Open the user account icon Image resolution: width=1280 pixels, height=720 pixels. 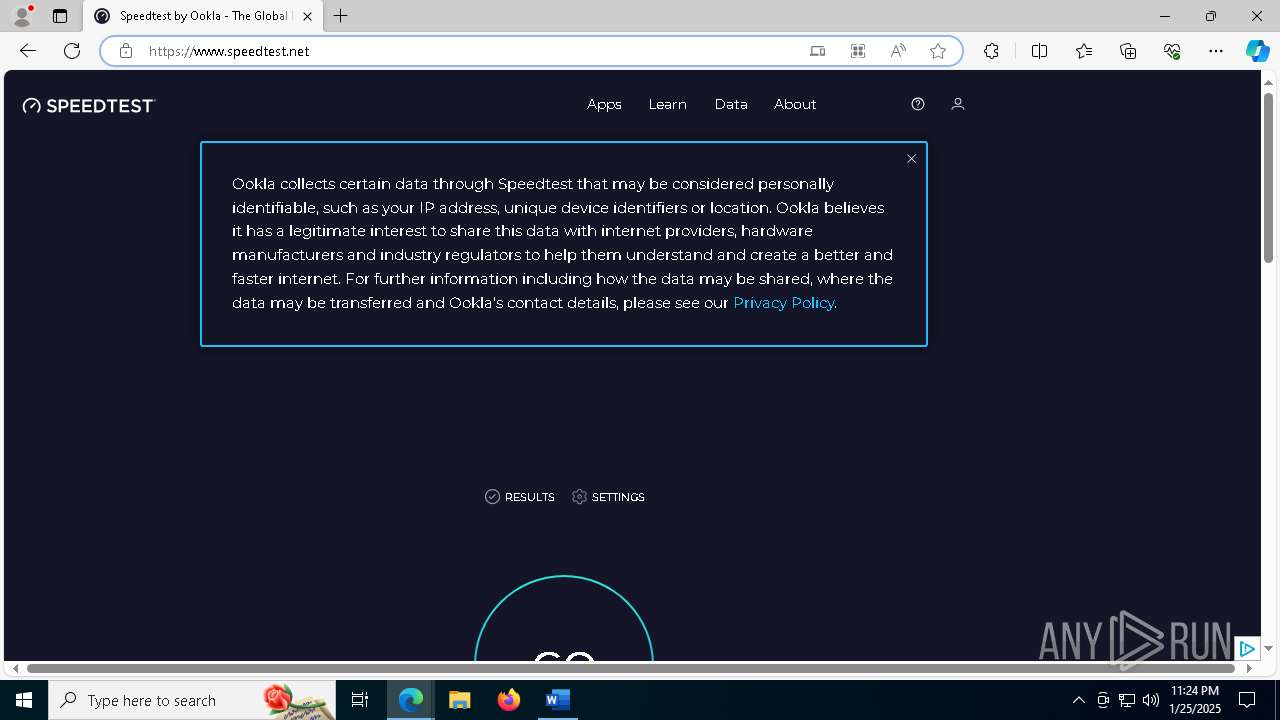click(x=957, y=104)
